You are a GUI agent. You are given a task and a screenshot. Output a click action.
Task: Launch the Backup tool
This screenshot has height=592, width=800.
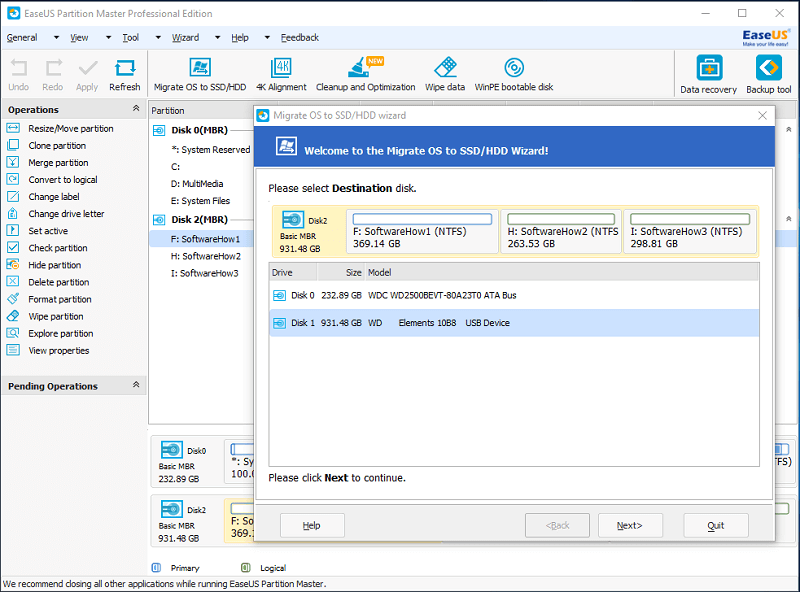click(x=768, y=75)
